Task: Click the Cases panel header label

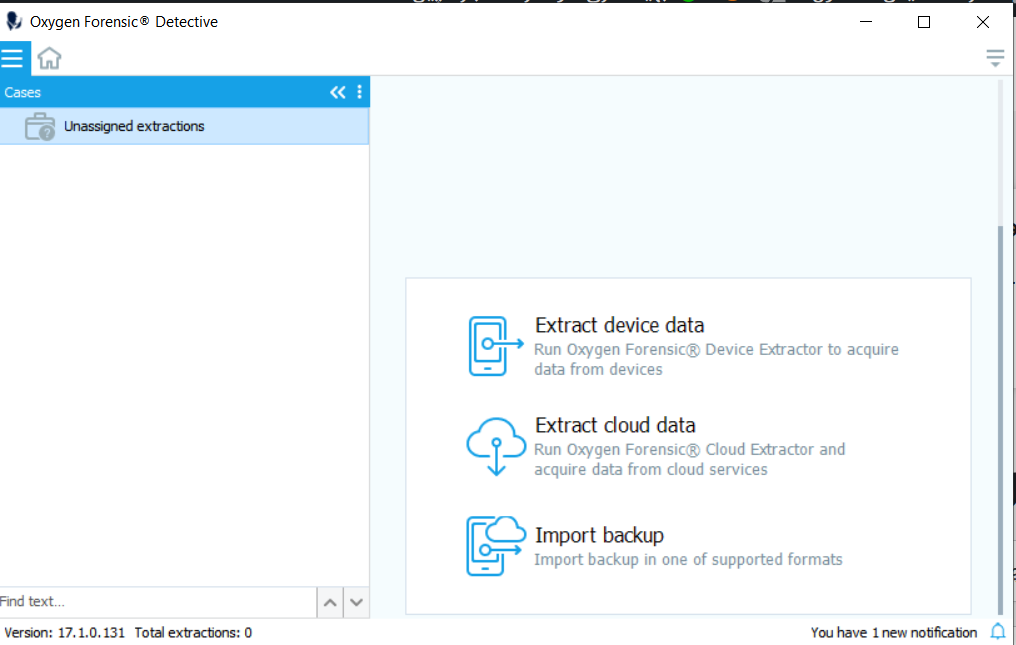Action: 23,93
